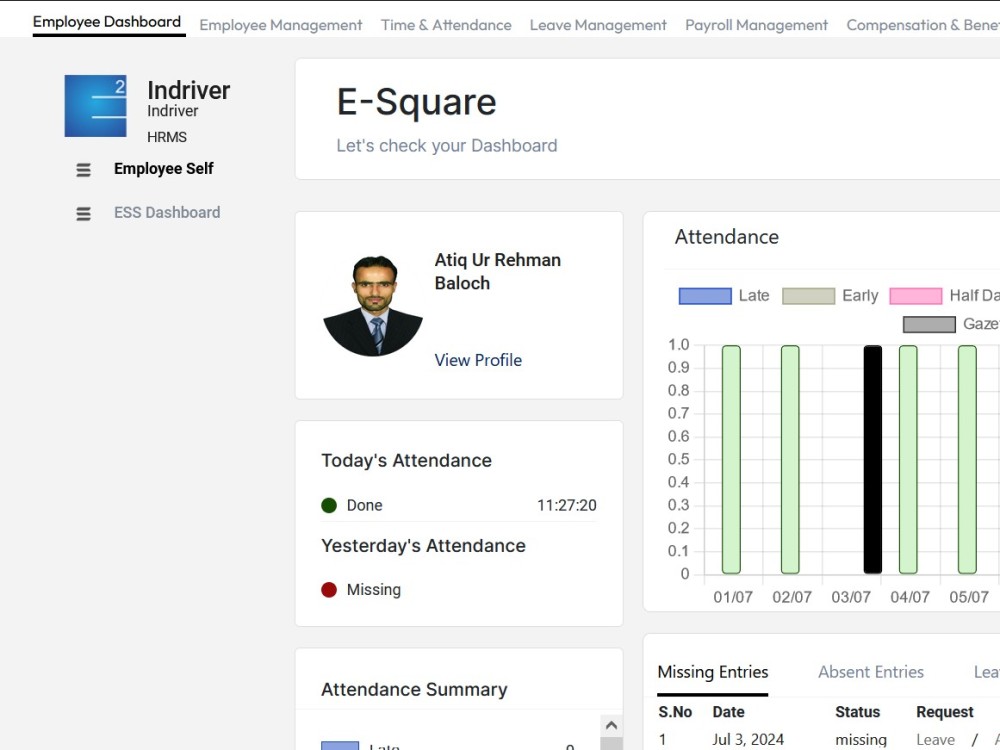
Task: Click the 'missing' status cell
Action: (x=861, y=740)
